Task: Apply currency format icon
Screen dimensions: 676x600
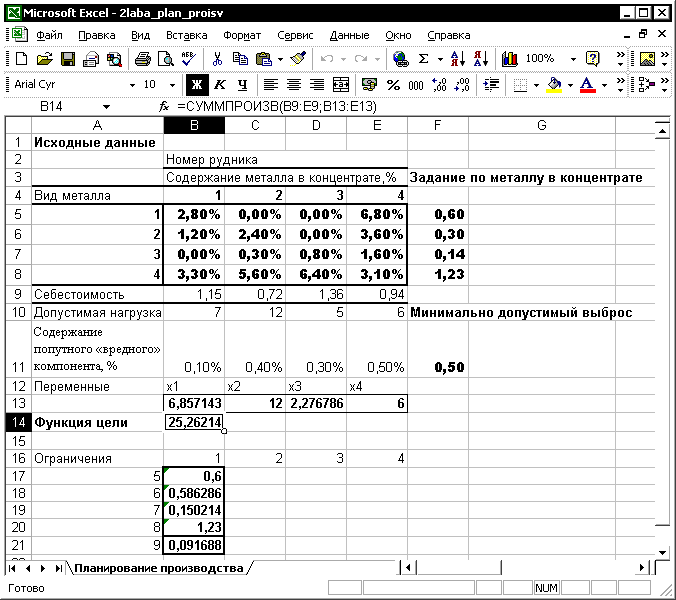Action: tap(369, 85)
